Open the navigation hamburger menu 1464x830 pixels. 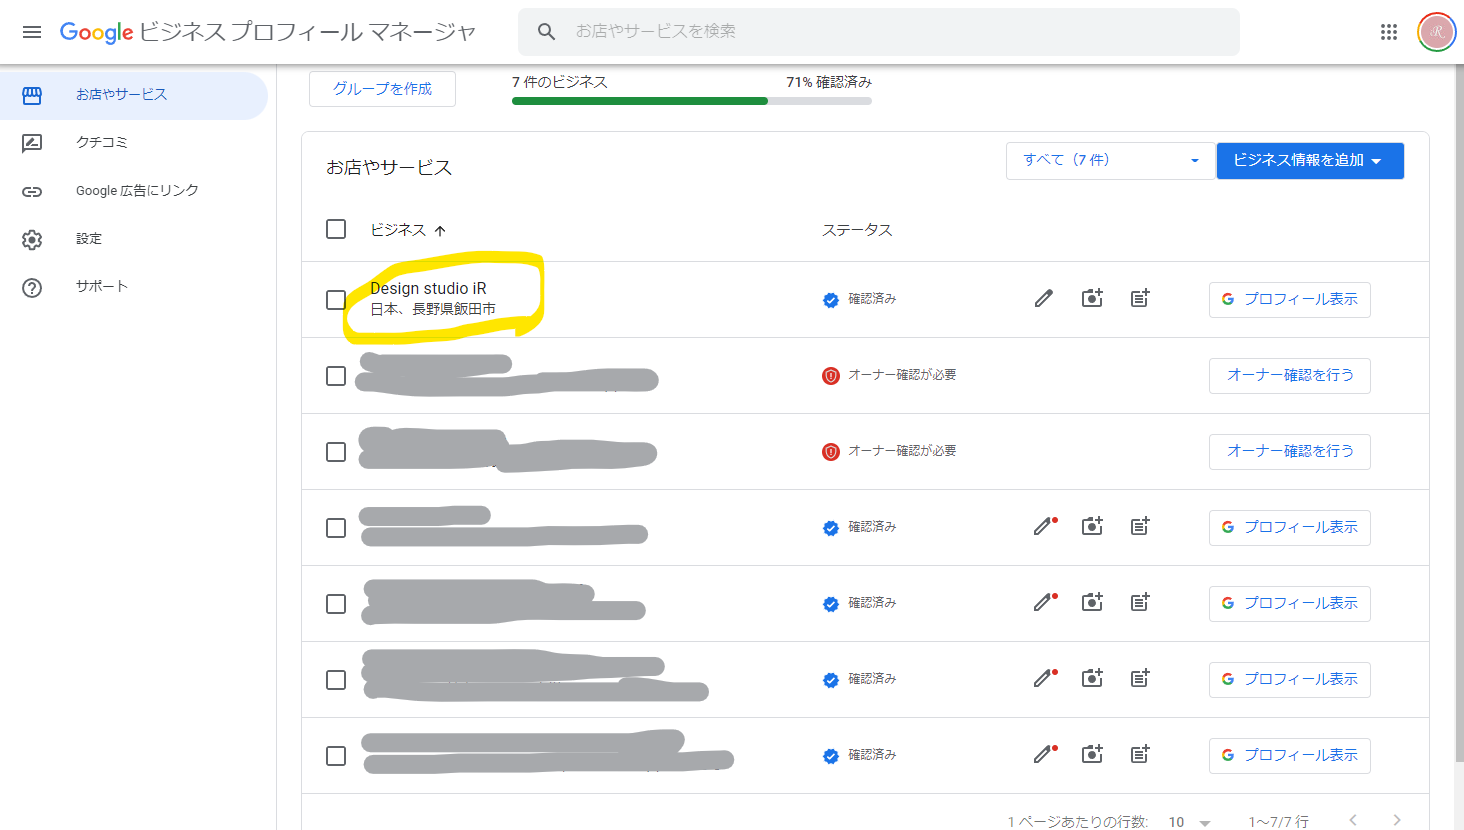tap(32, 31)
